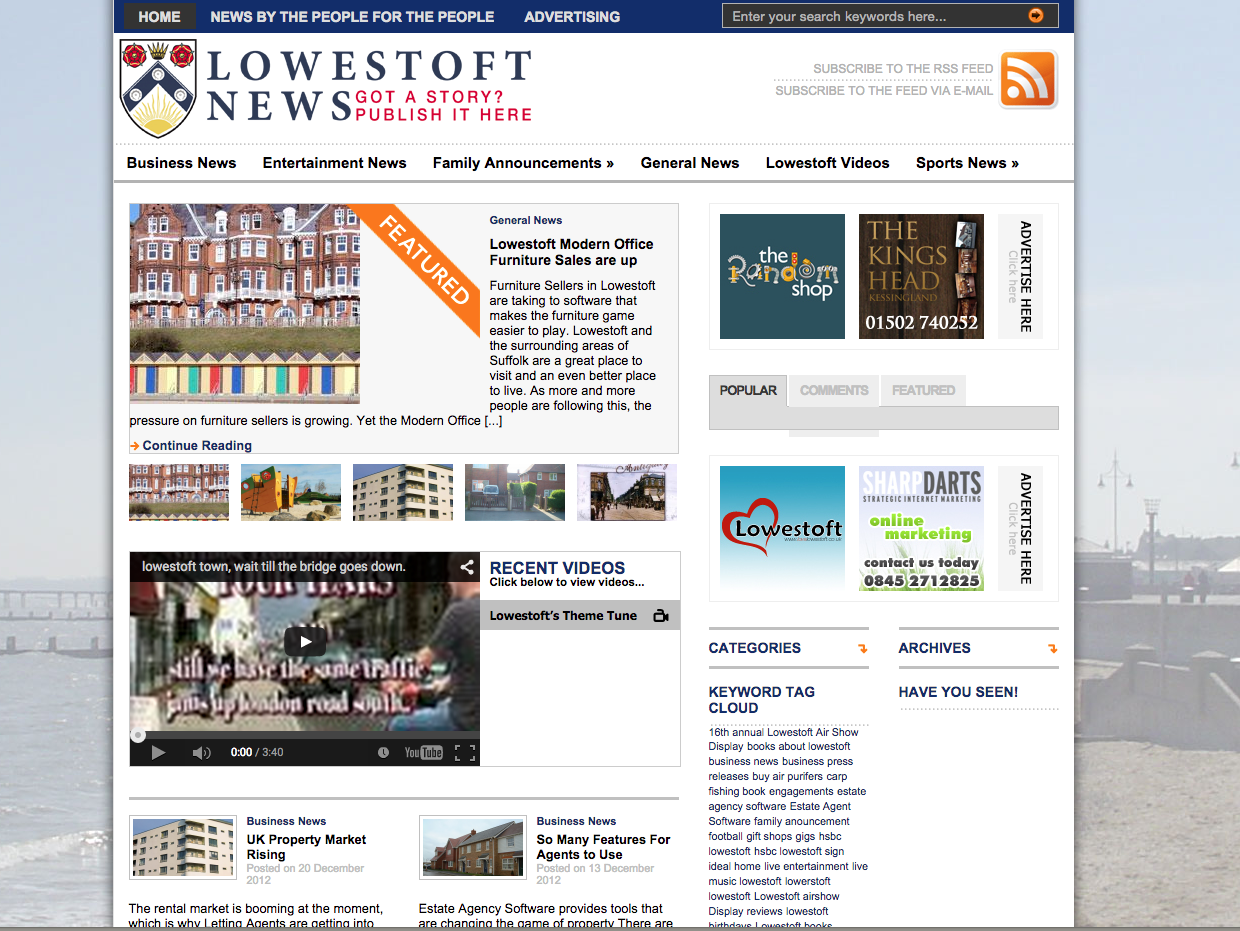This screenshot has height=931, width=1240.
Task: Click Continue Reading link
Action: [x=197, y=446]
